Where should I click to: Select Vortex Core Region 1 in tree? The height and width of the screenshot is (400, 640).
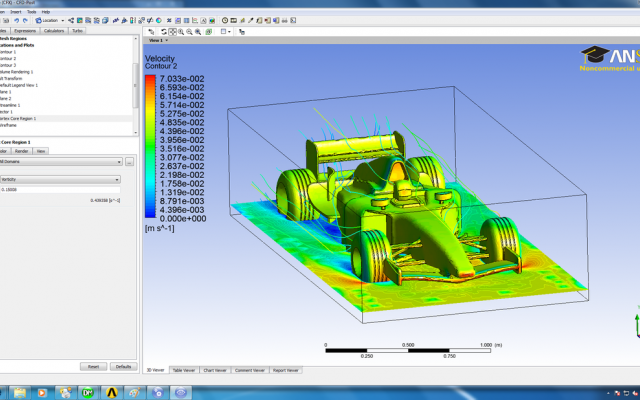18,118
